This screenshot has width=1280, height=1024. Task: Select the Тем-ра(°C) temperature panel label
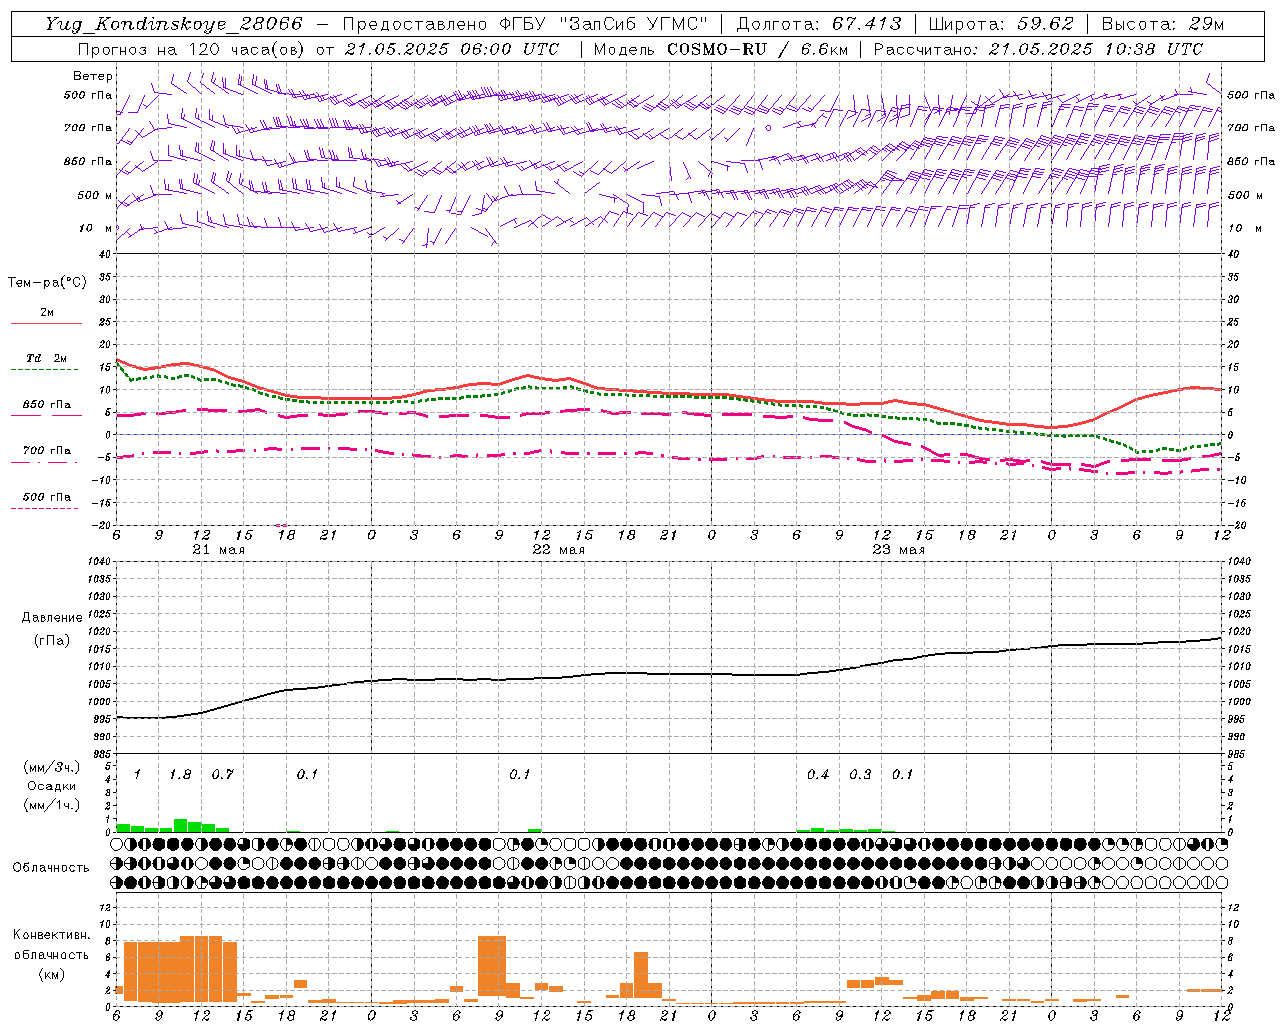click(47, 283)
